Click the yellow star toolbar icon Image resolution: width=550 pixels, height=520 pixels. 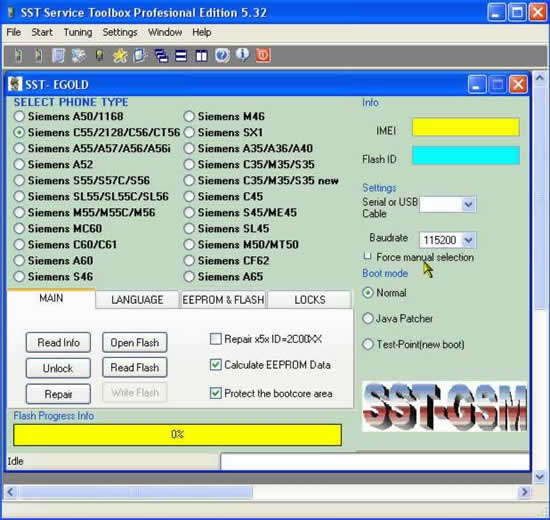click(120, 55)
